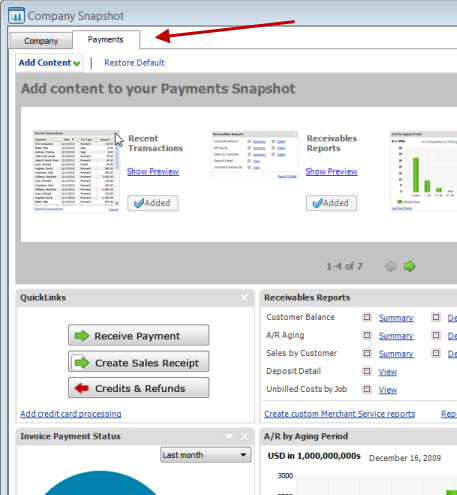The width and height of the screenshot is (457, 495).
Task: Click the Deposit Detail report icon
Action: click(x=367, y=371)
